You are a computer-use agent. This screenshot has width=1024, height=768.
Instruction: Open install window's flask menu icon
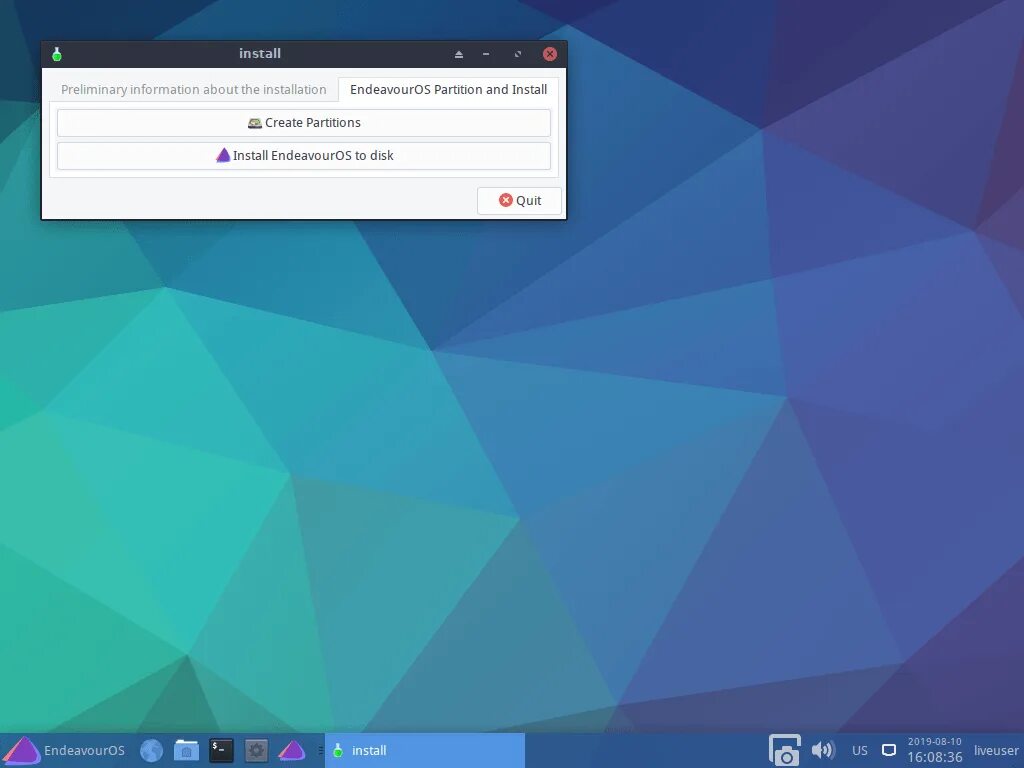coord(57,54)
